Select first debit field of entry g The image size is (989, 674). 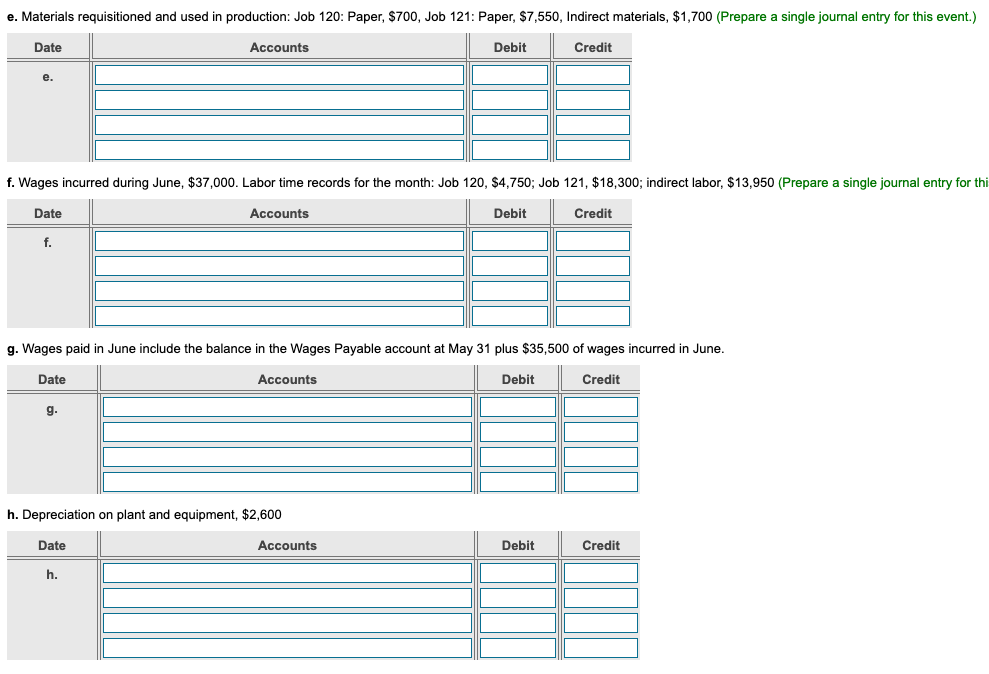point(518,407)
